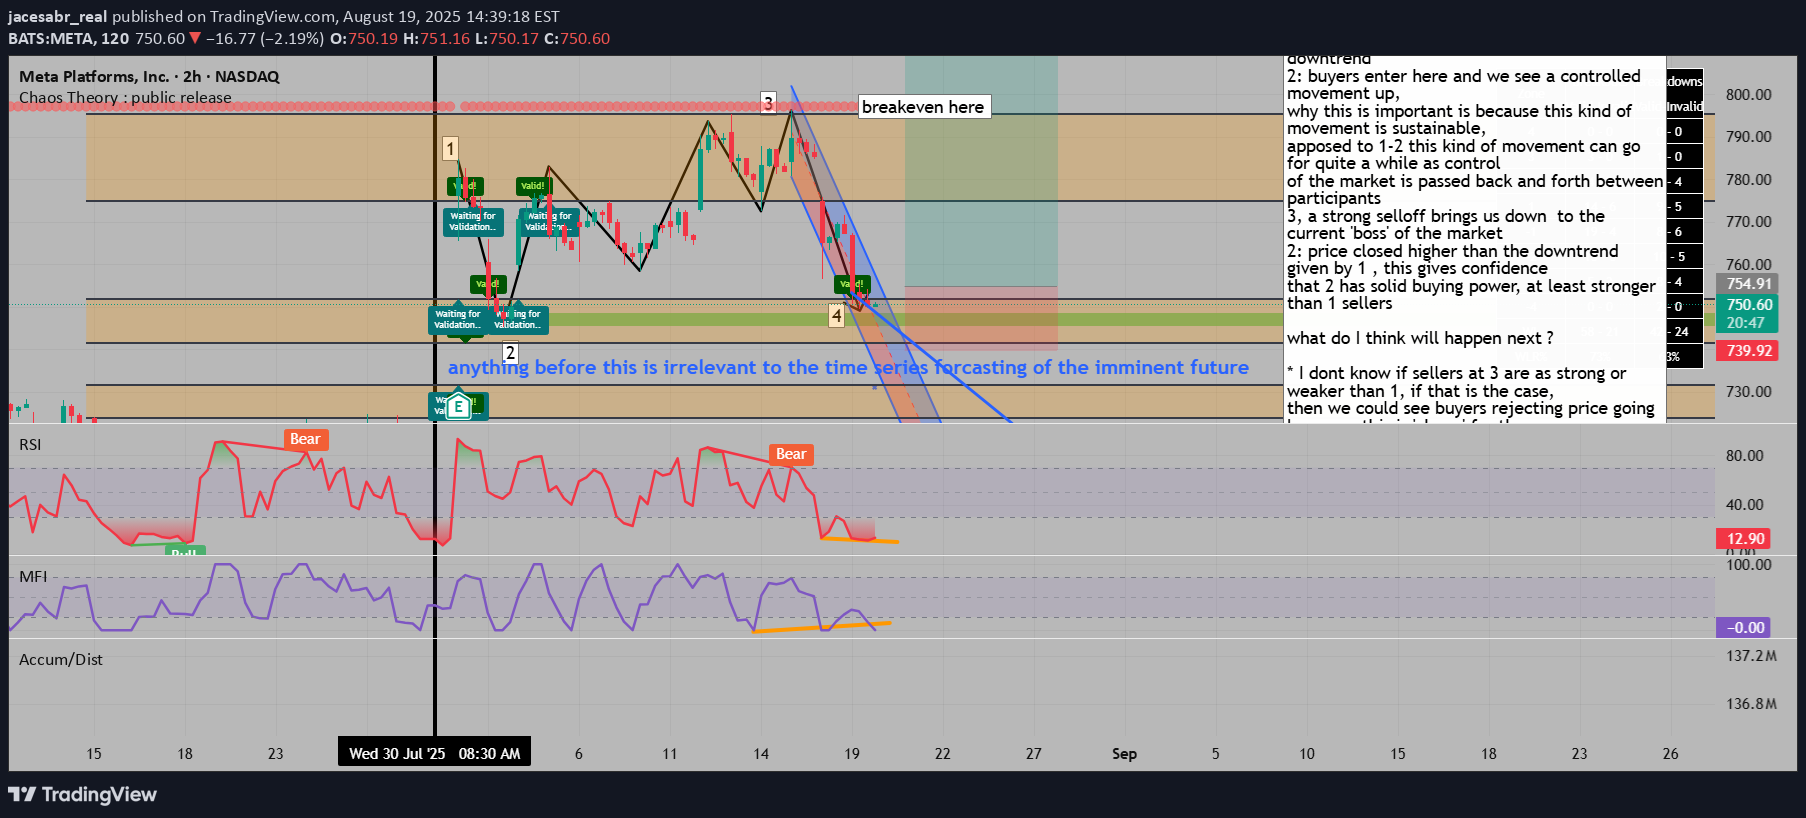Click the author name 'jacesabr_real'
The height and width of the screenshot is (818, 1806).
(x=57, y=17)
